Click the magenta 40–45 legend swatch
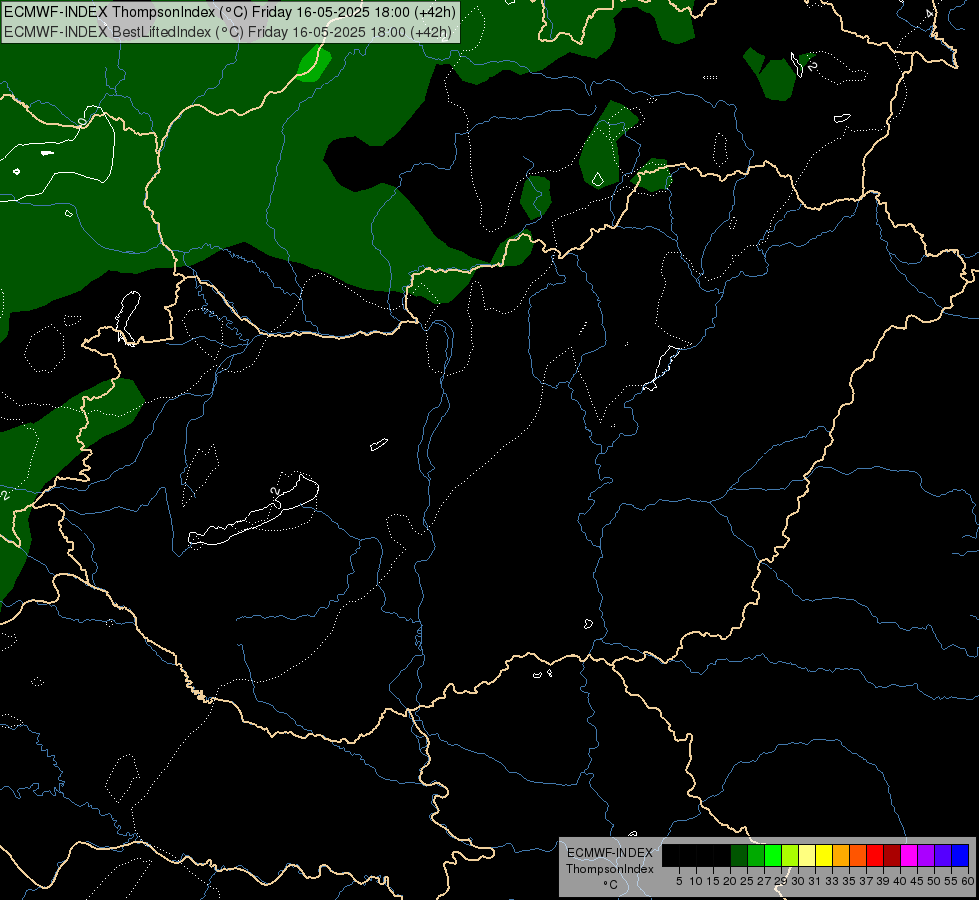This screenshot has height=900, width=979. [x=909, y=855]
